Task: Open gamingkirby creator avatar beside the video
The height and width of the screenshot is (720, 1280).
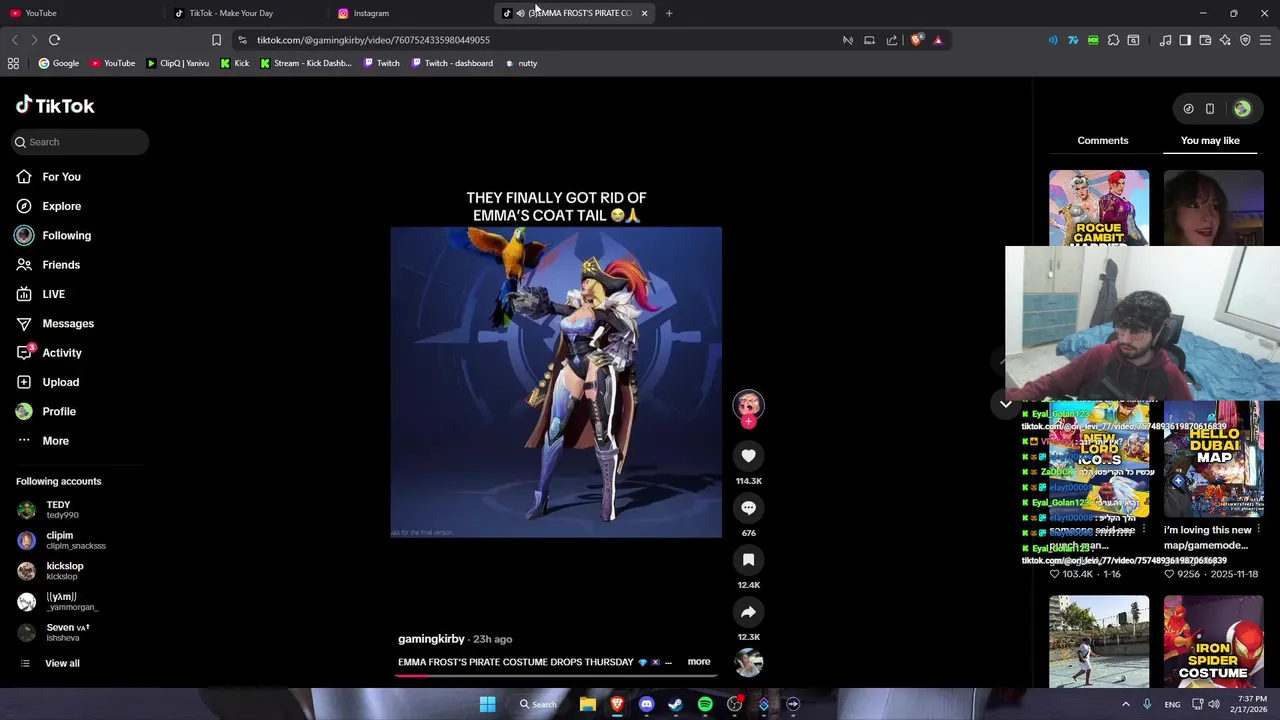Action: click(x=748, y=404)
